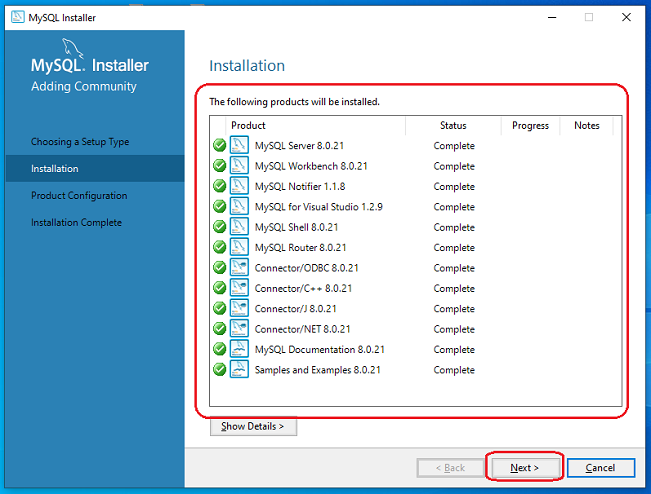Select the MySQL Shell 8.0.21 row text
Viewport: 651px width, 494px height.
296,227
